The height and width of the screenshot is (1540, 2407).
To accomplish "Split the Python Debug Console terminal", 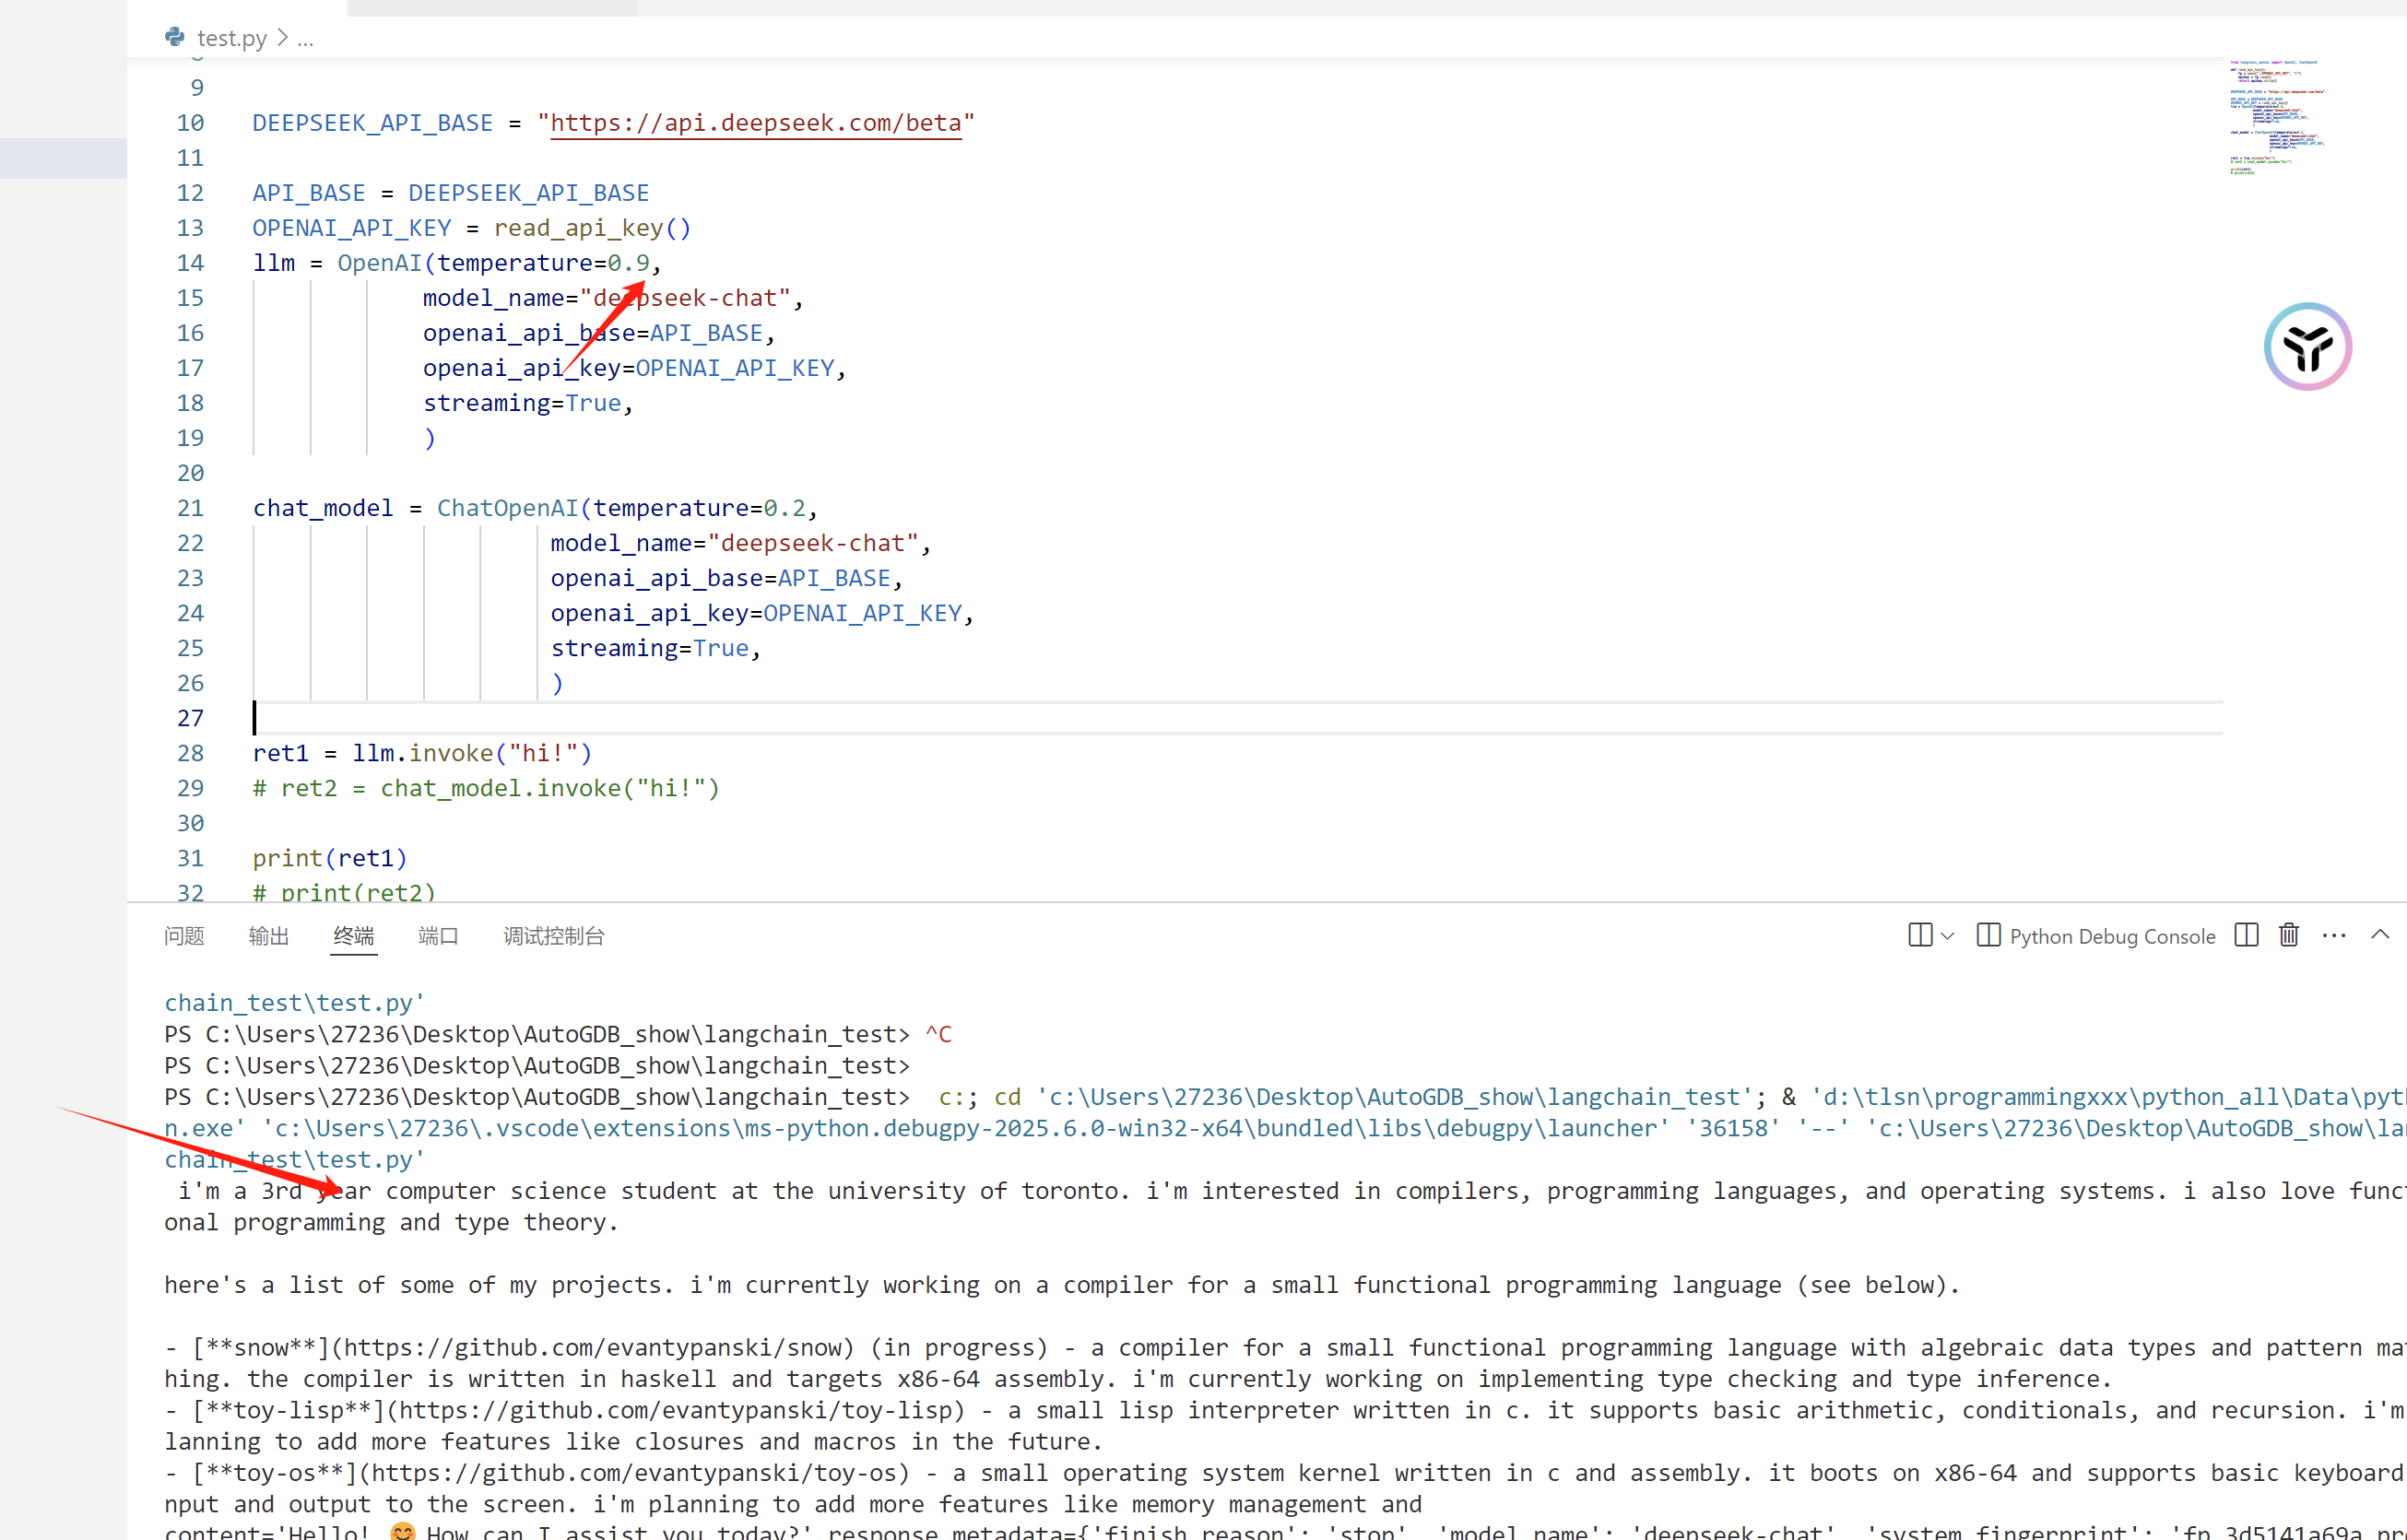I will click(x=2246, y=935).
